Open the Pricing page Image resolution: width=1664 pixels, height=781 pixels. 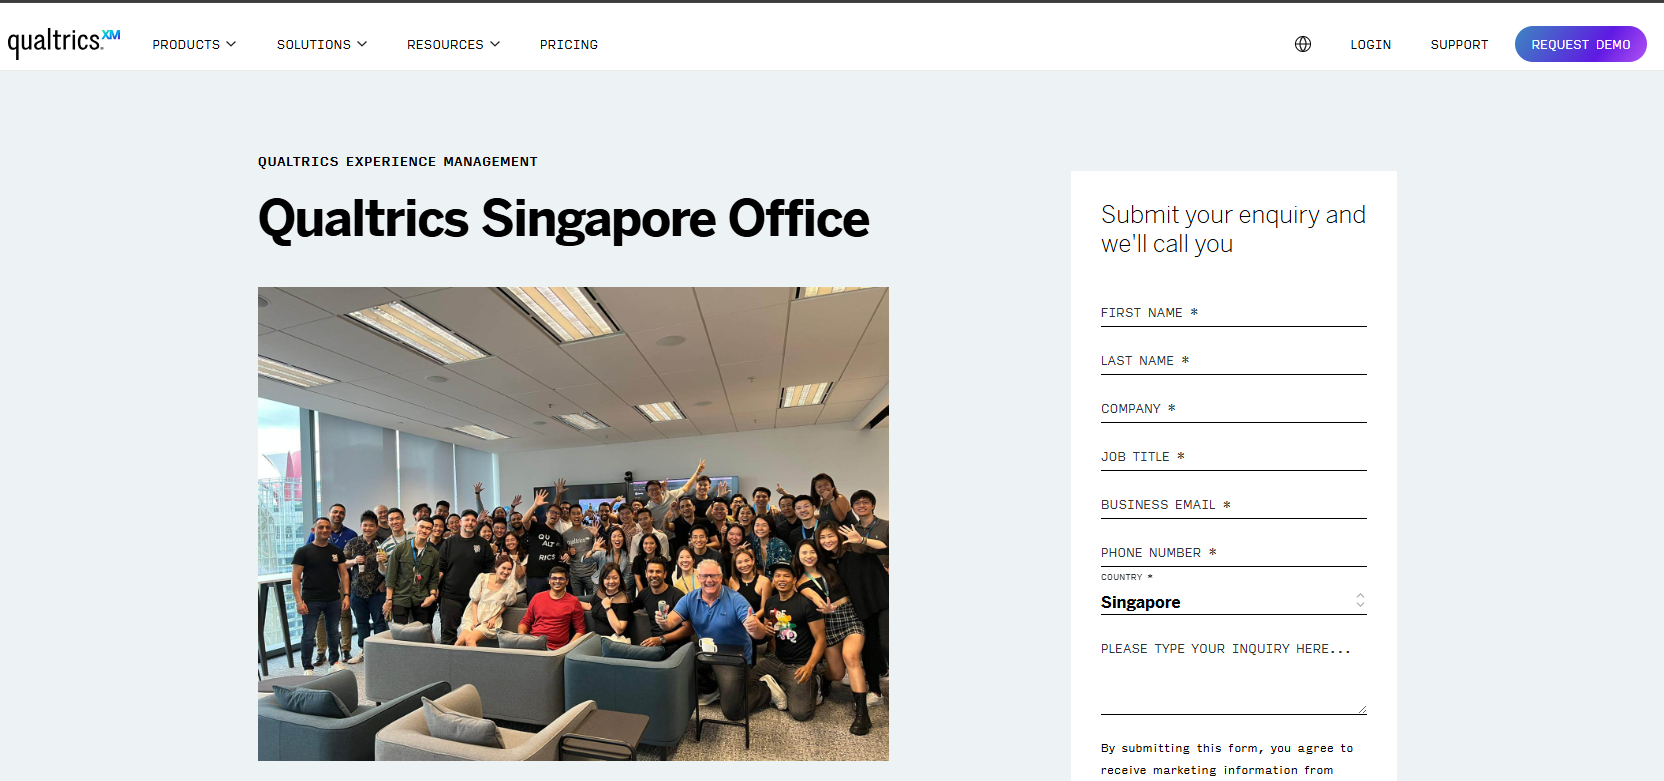(568, 45)
